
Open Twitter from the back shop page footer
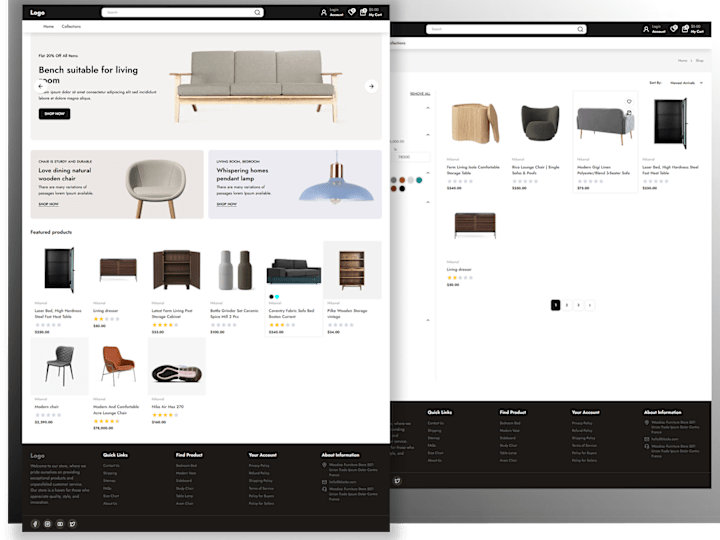pyautogui.click(x=397, y=481)
